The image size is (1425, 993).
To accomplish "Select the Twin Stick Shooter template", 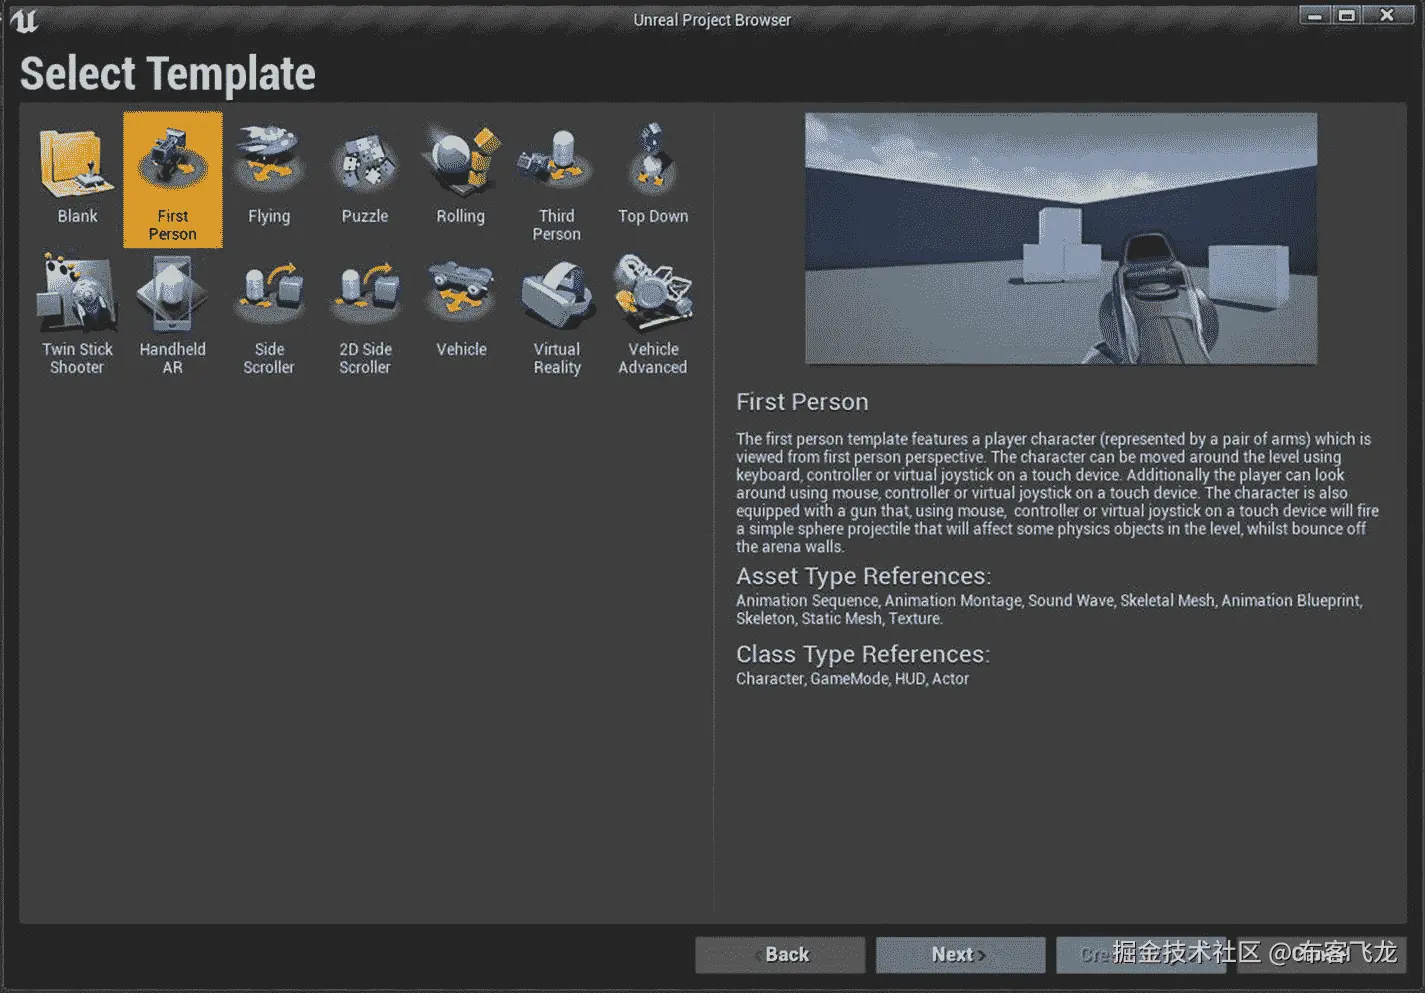I will (77, 314).
